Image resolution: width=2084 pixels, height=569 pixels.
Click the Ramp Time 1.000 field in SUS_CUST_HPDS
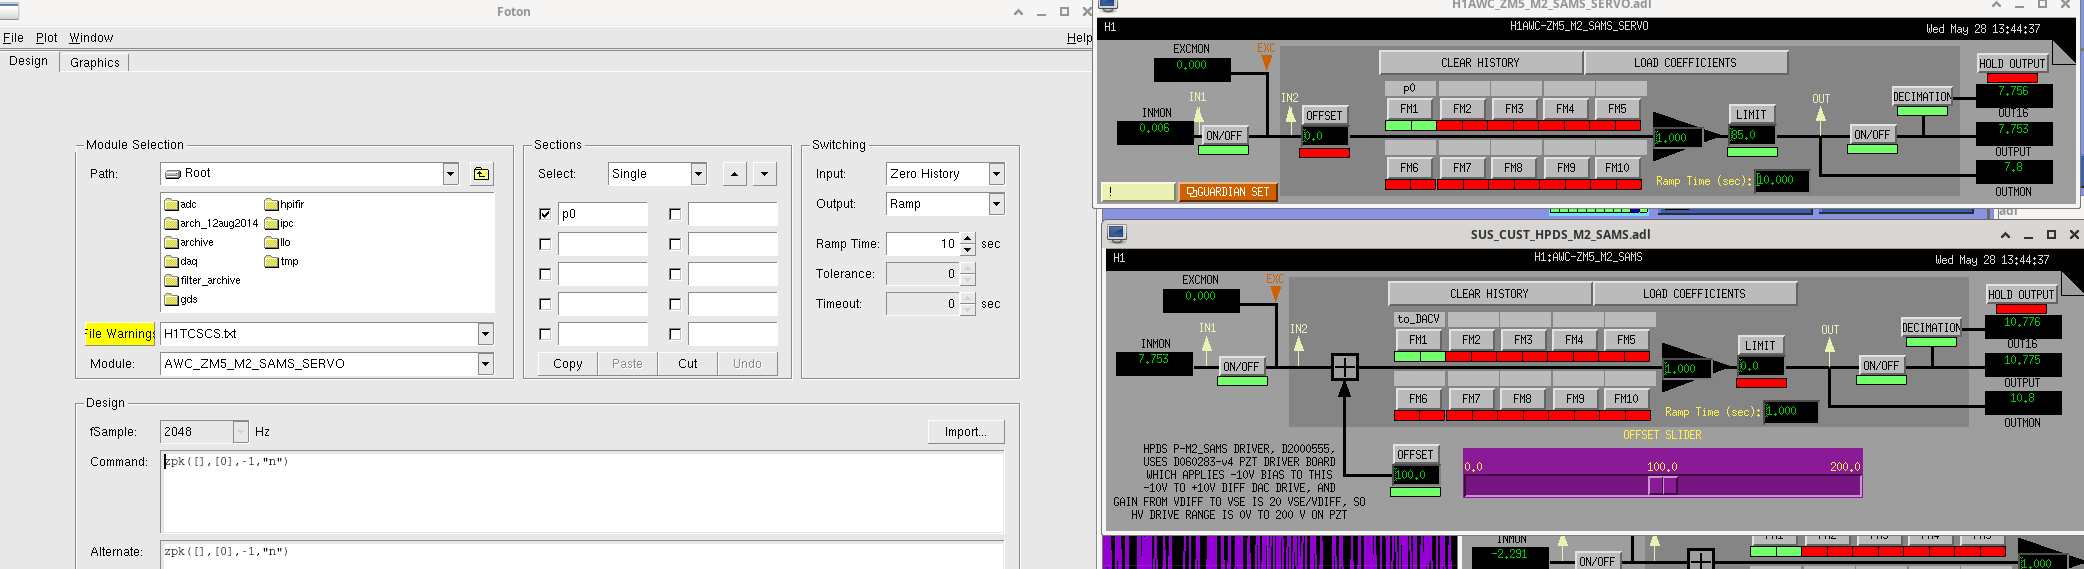[1791, 411]
